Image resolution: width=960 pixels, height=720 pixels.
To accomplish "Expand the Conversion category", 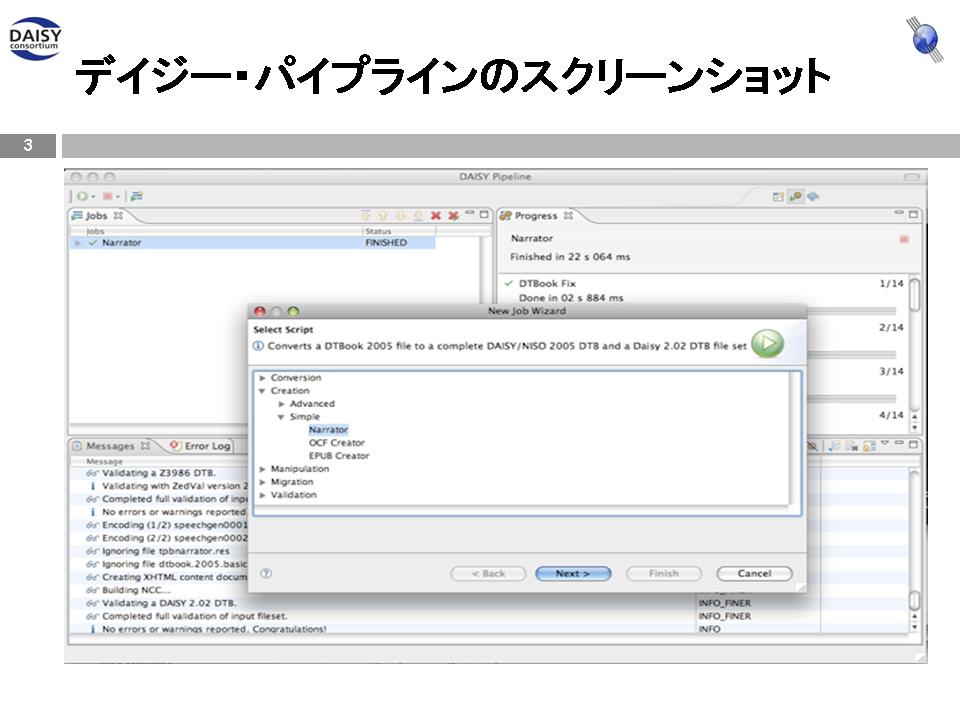I will click(263, 378).
